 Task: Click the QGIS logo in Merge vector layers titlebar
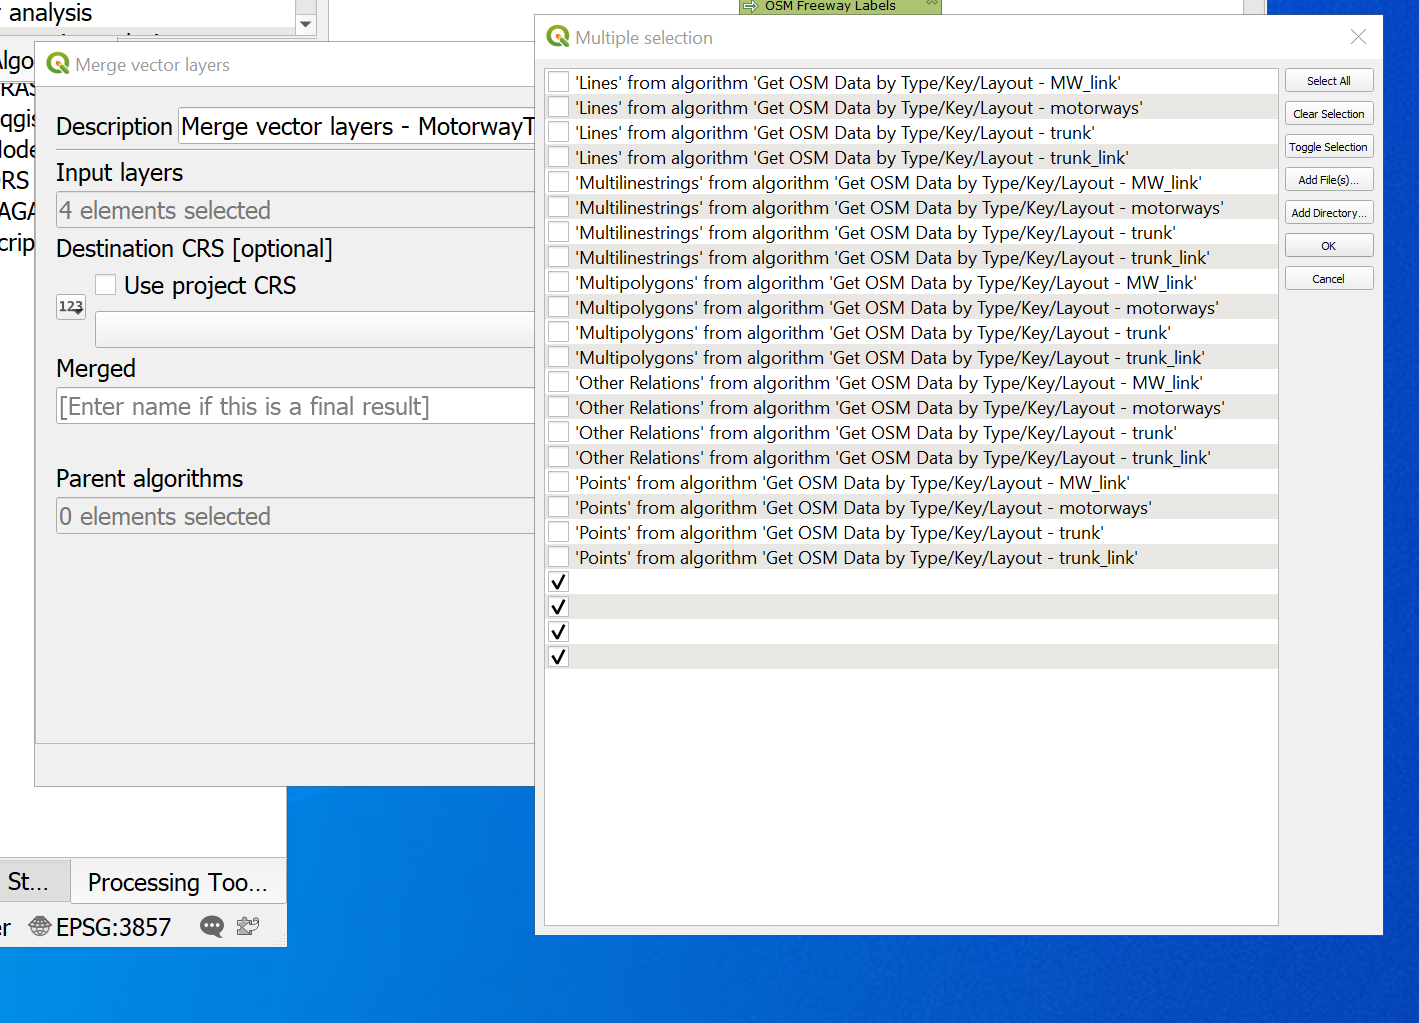(57, 63)
